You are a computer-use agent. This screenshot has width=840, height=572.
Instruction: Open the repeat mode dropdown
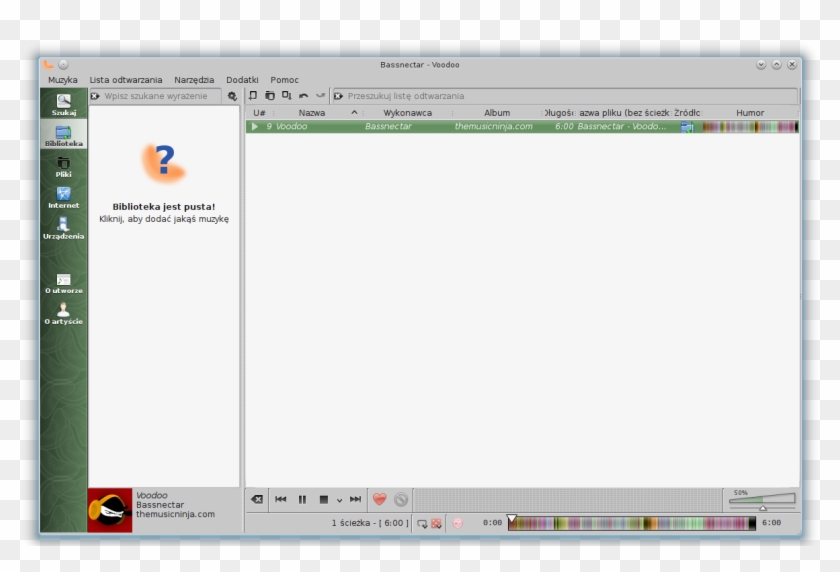(x=422, y=523)
